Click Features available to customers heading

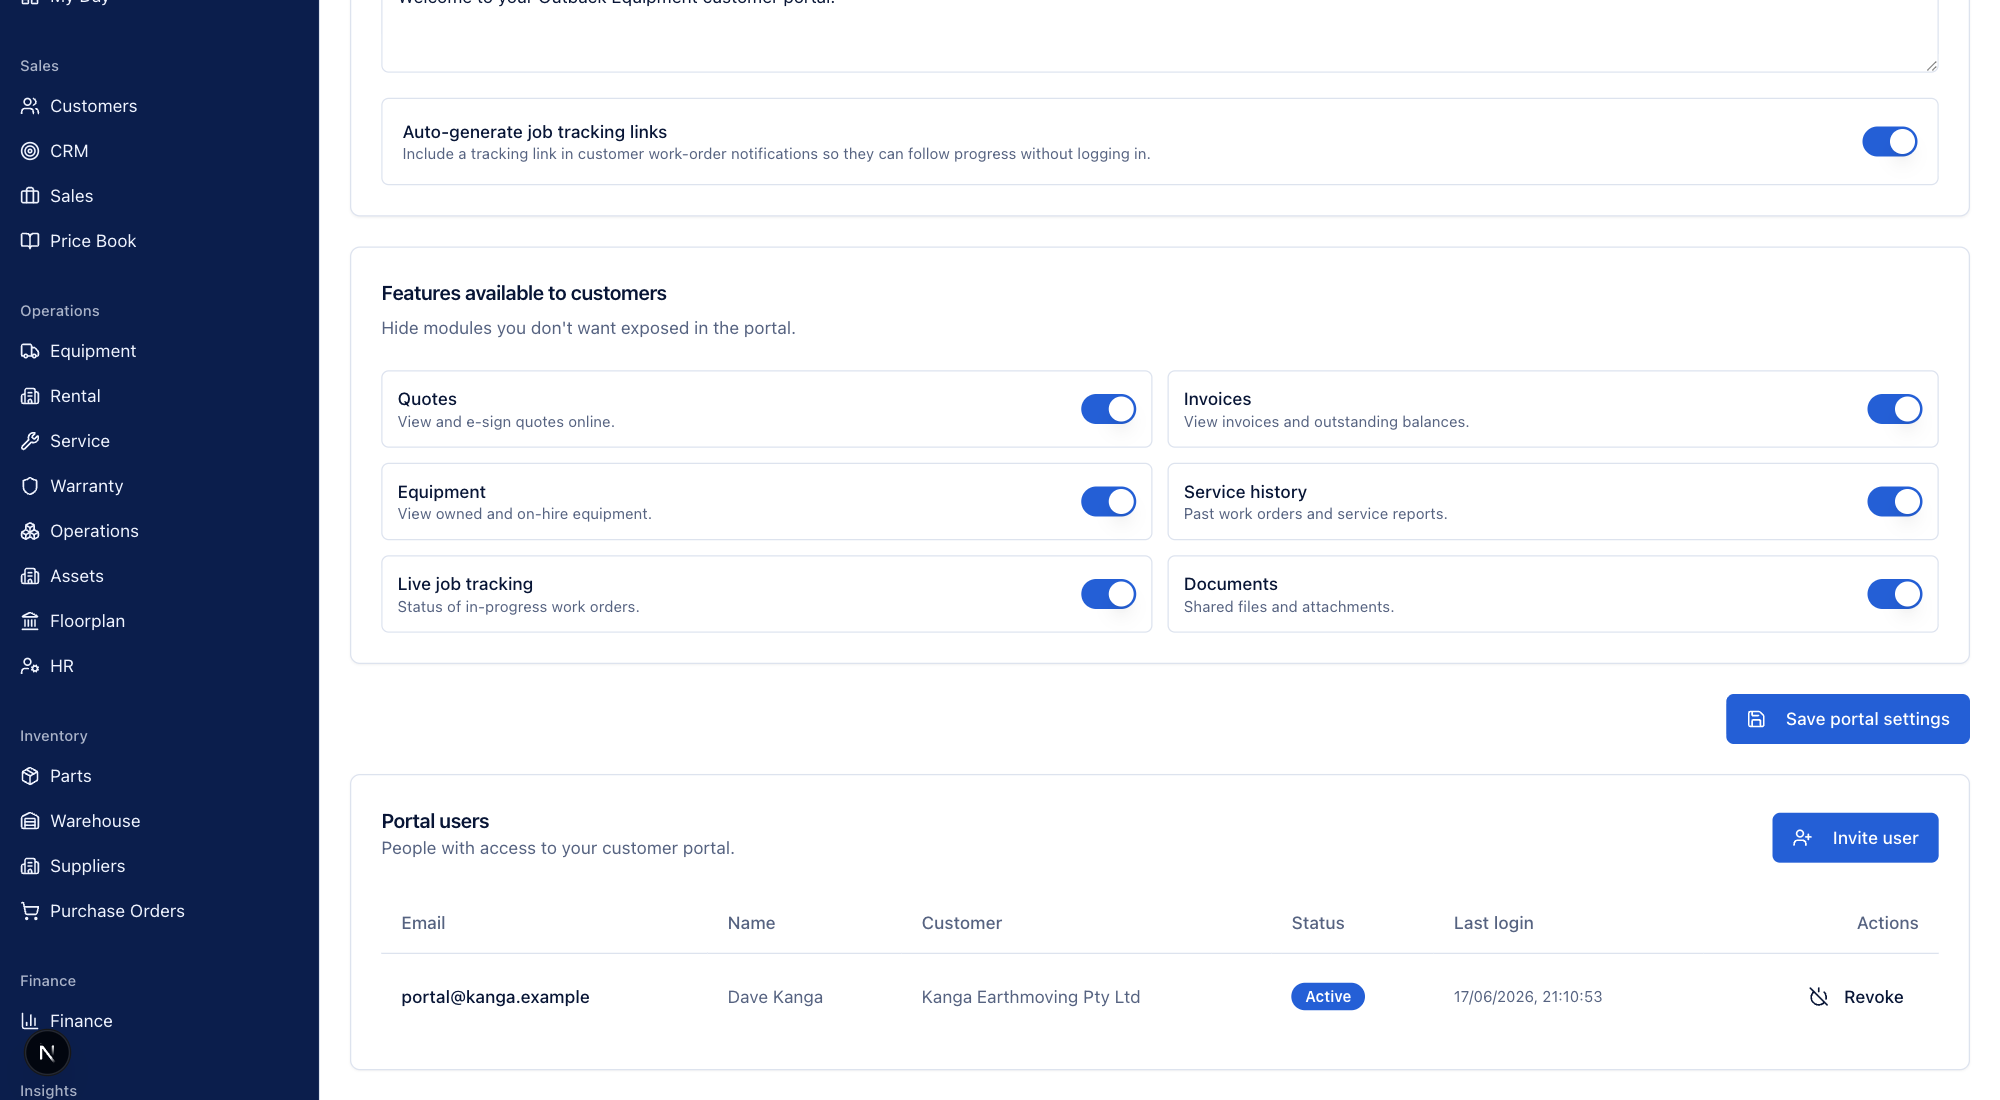click(523, 293)
